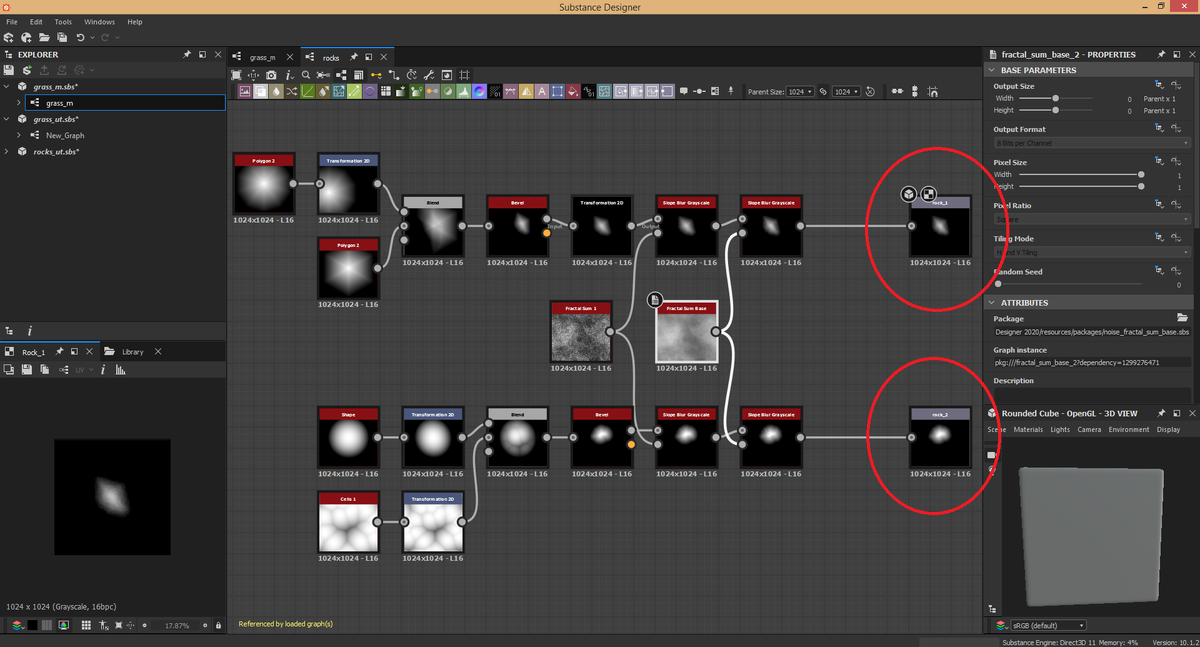Collapse the BASE PARAMETERS section
The width and height of the screenshot is (1200, 647).
(991, 70)
